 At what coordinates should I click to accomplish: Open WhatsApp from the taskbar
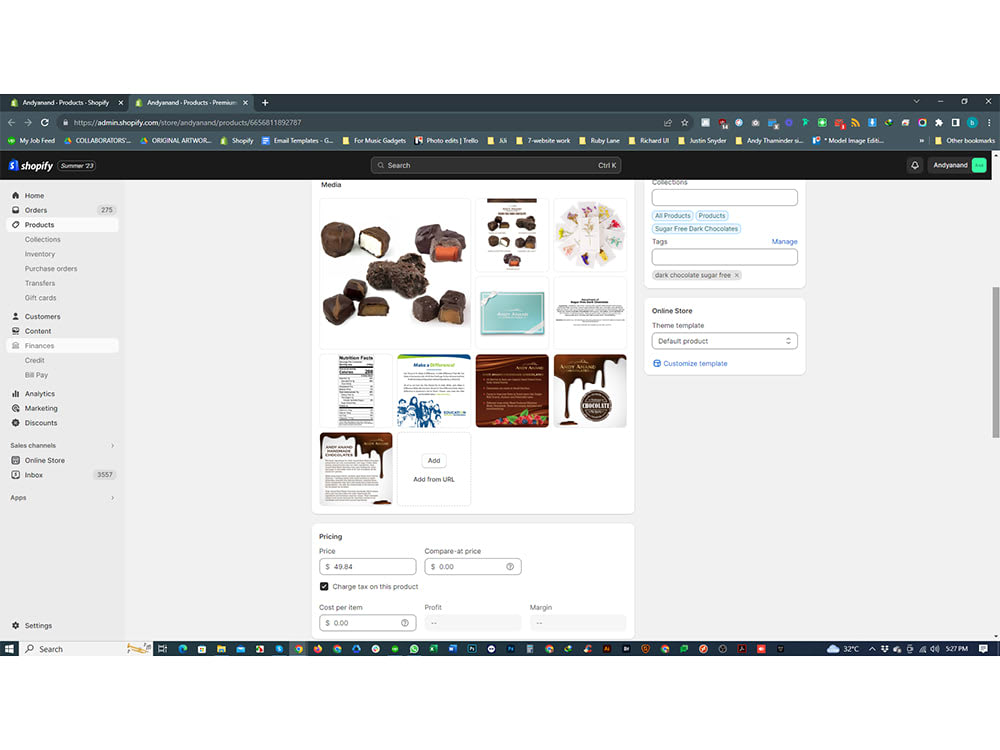[x=414, y=649]
